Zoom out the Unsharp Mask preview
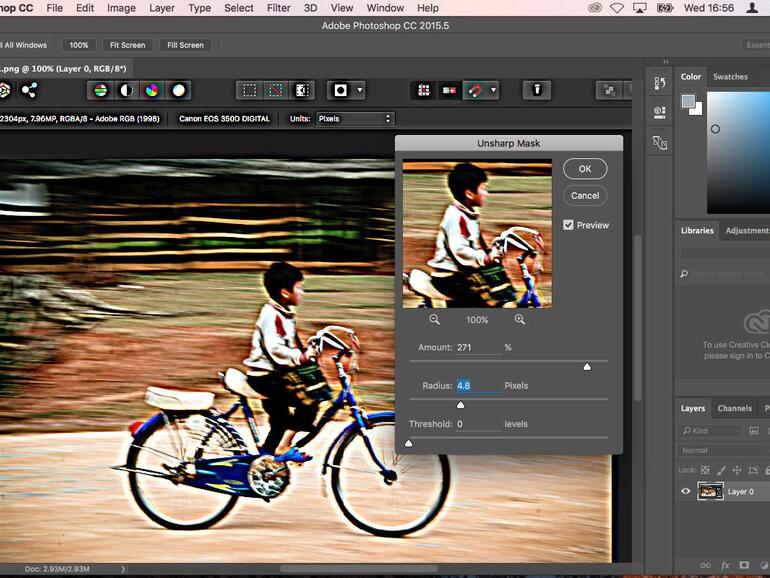This screenshot has height=578, width=770. [434, 320]
